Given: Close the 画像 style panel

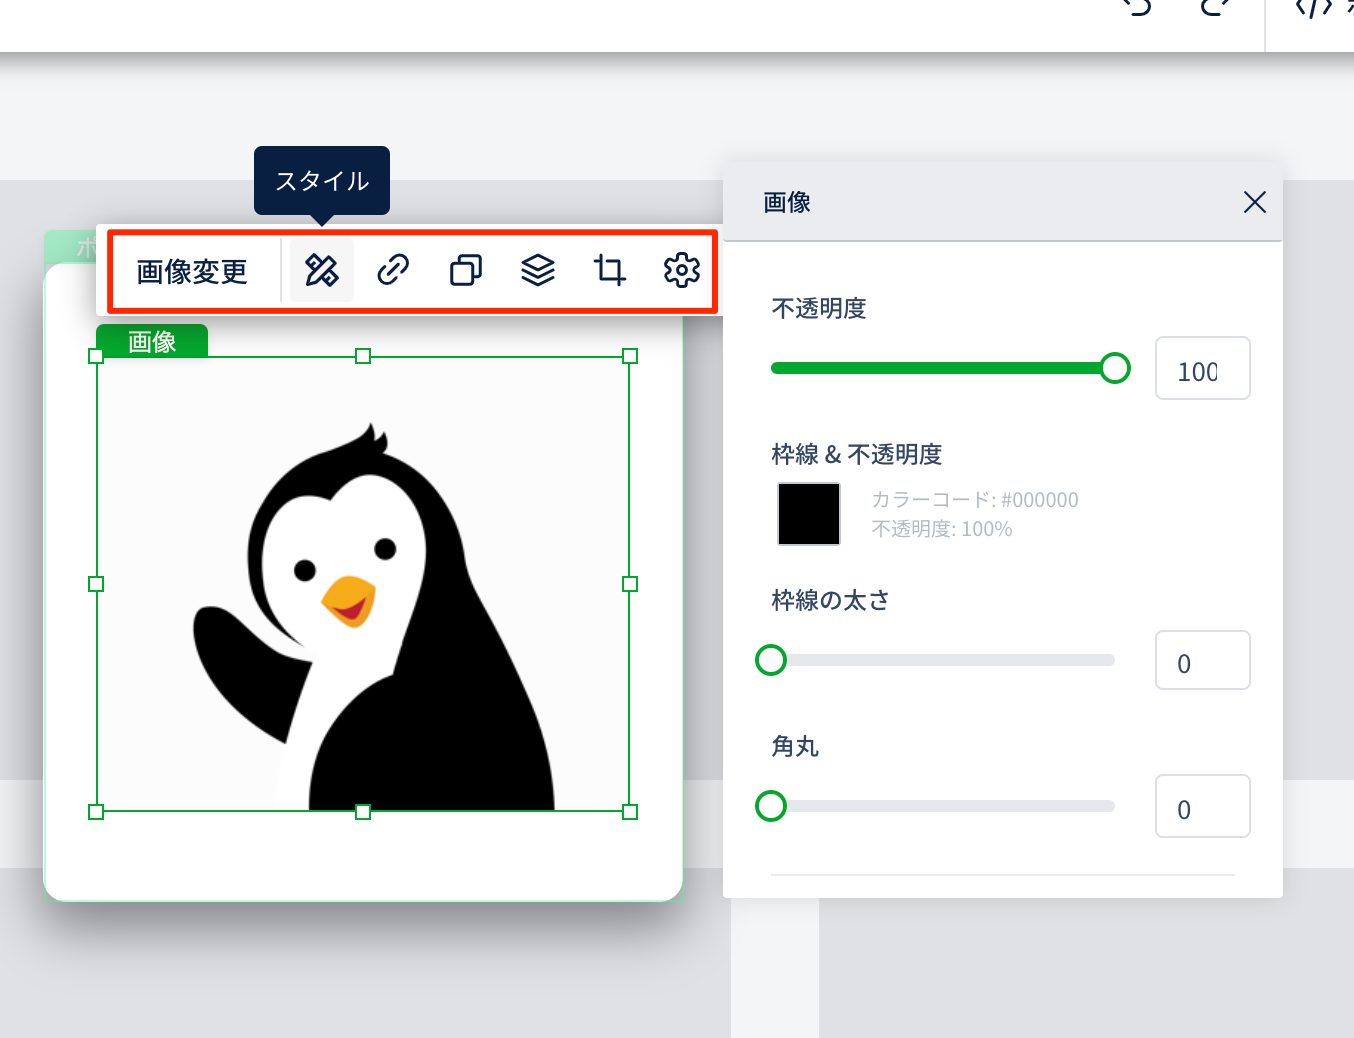Looking at the screenshot, I should coord(1254,202).
